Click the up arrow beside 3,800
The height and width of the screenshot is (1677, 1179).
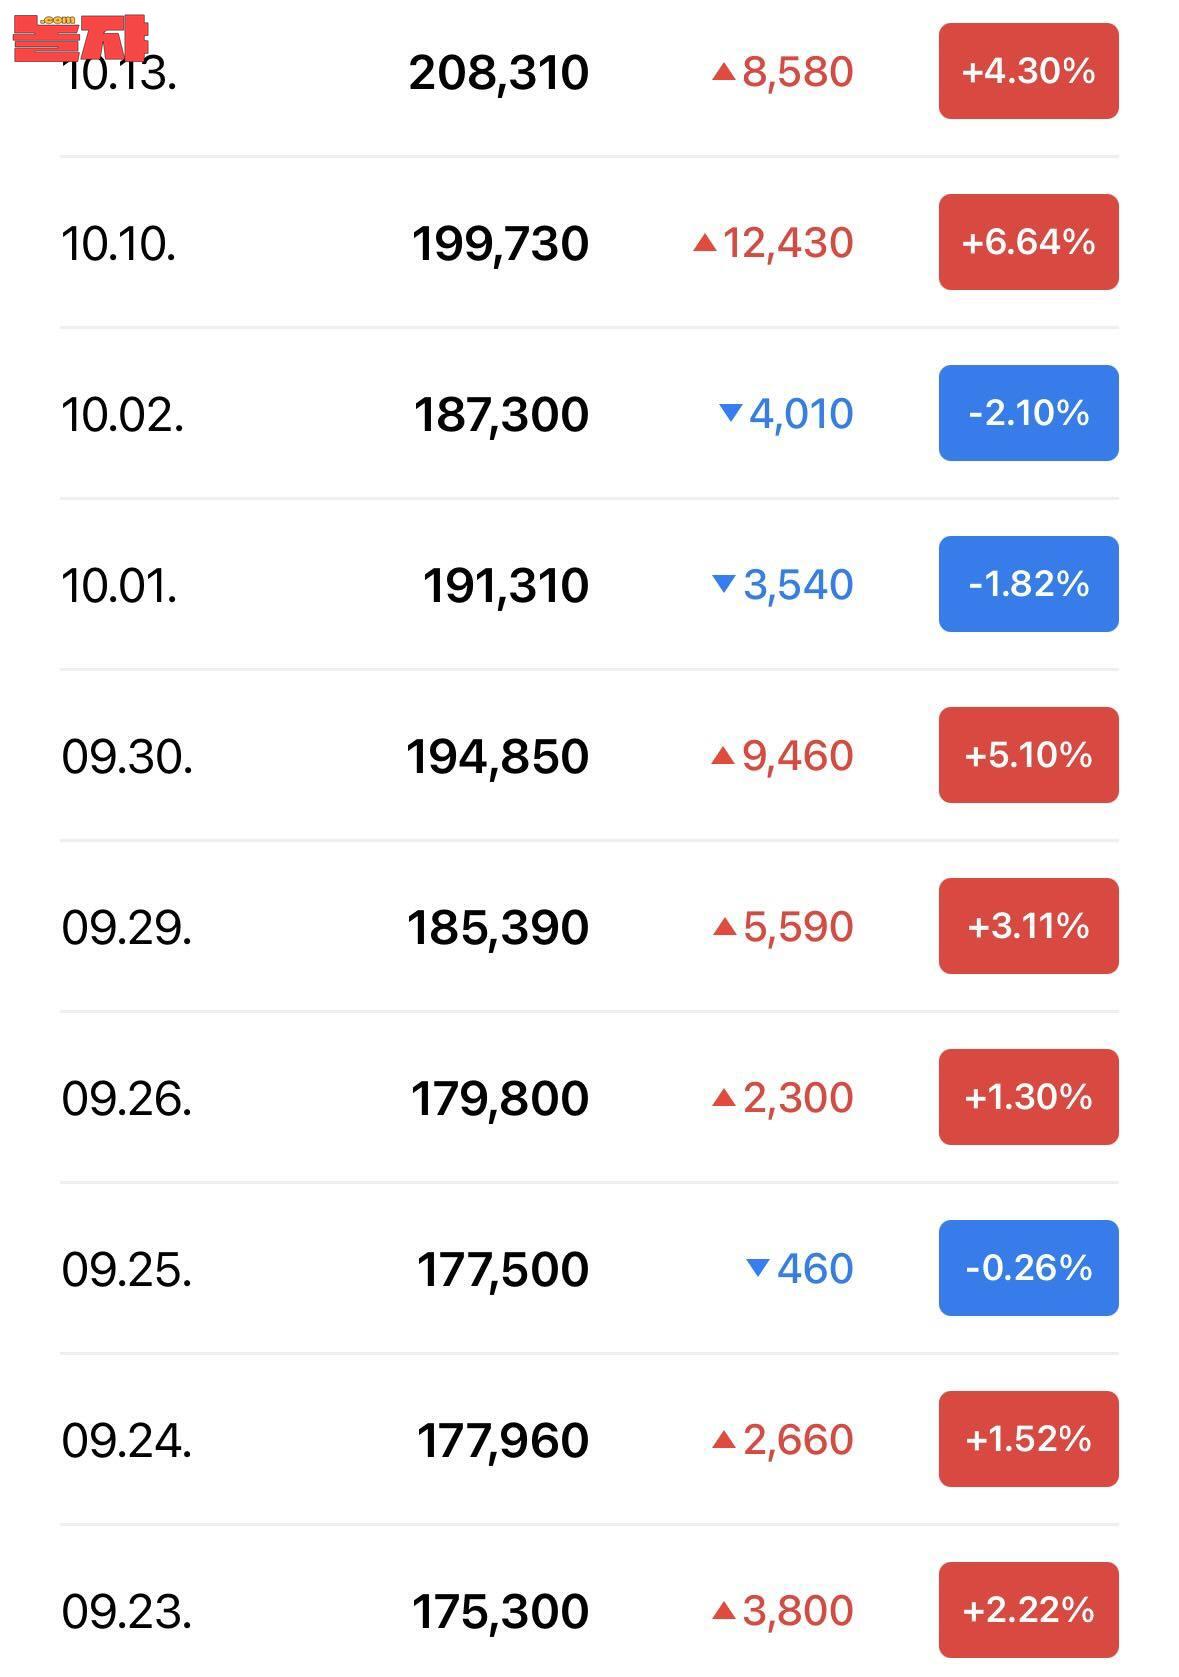click(724, 1611)
